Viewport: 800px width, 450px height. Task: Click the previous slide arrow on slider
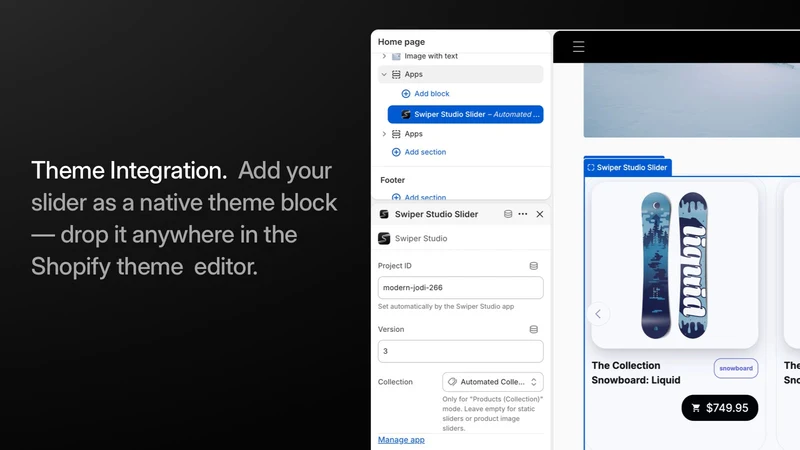point(598,314)
